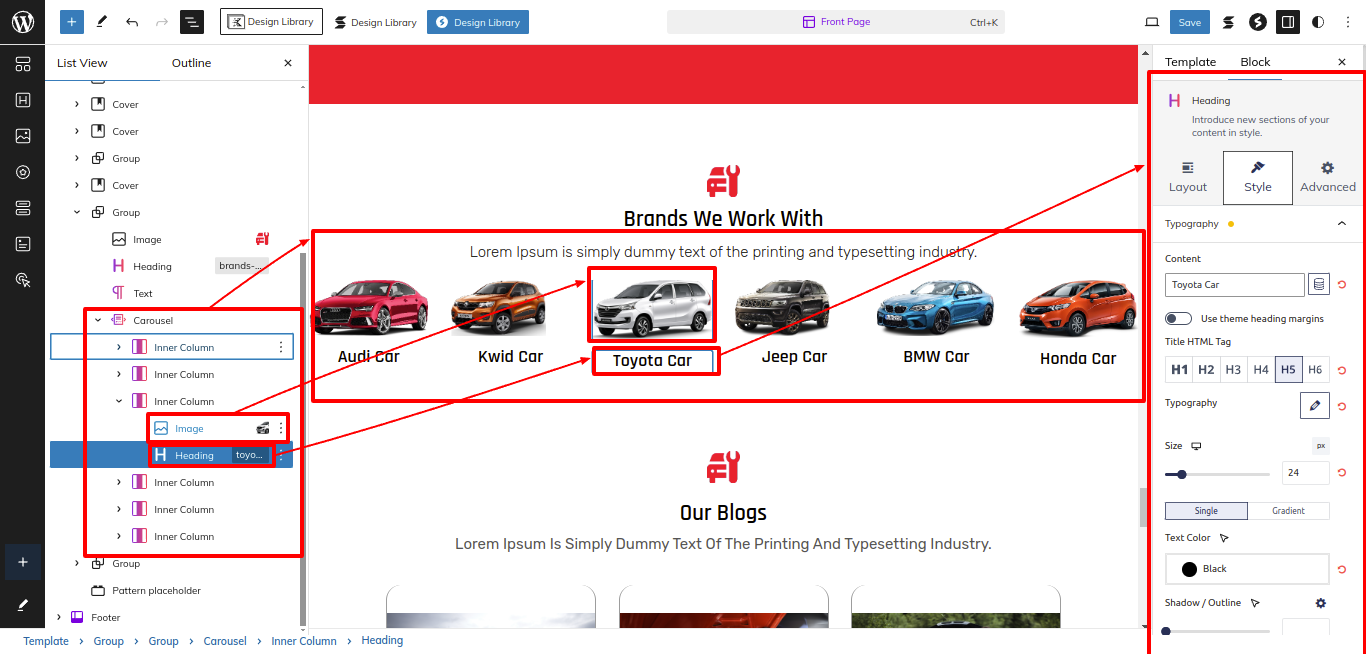Image resolution: width=1366 pixels, height=654 pixels.
Task: Open Front Page command palette
Action: point(836,22)
